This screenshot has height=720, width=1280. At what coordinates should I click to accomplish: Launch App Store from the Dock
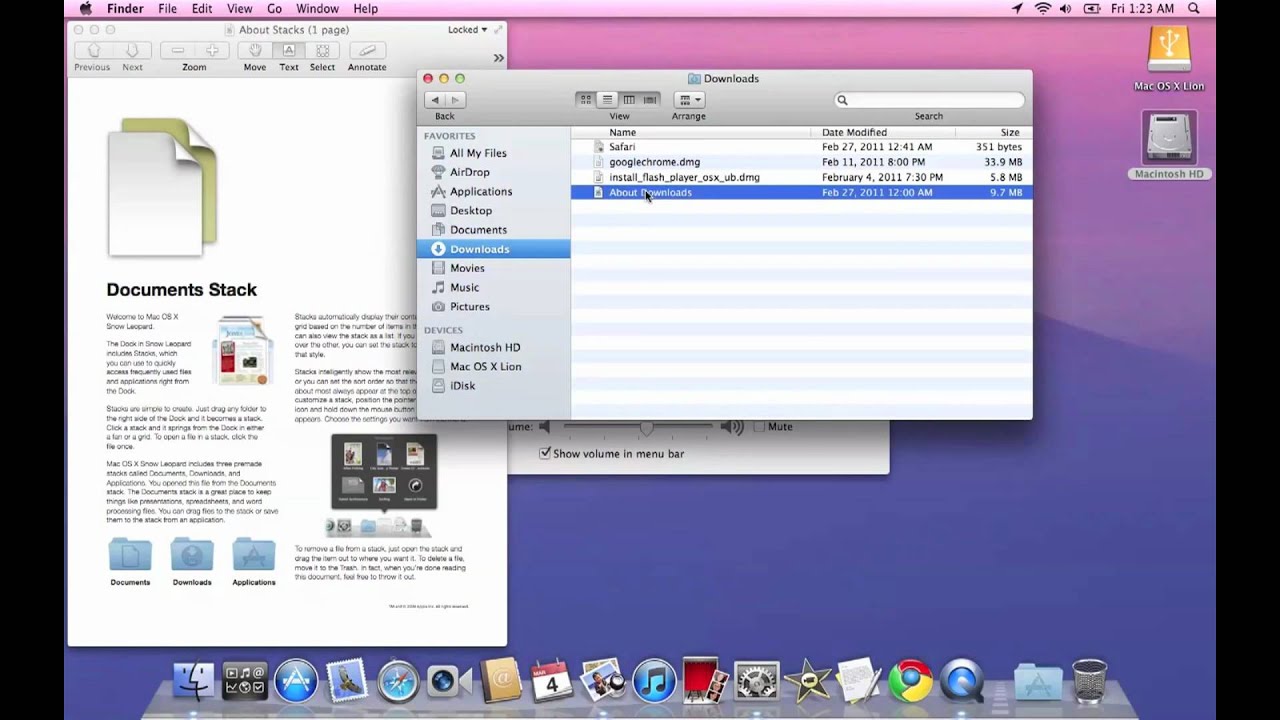coord(296,681)
